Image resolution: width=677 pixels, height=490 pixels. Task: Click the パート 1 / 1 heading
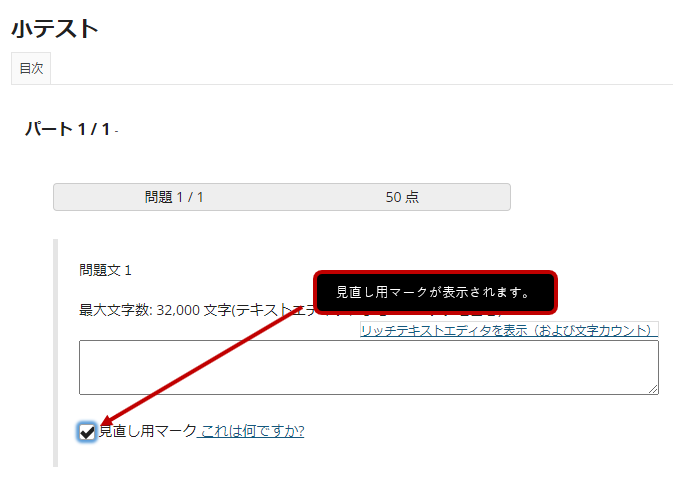pyautogui.click(x=68, y=129)
